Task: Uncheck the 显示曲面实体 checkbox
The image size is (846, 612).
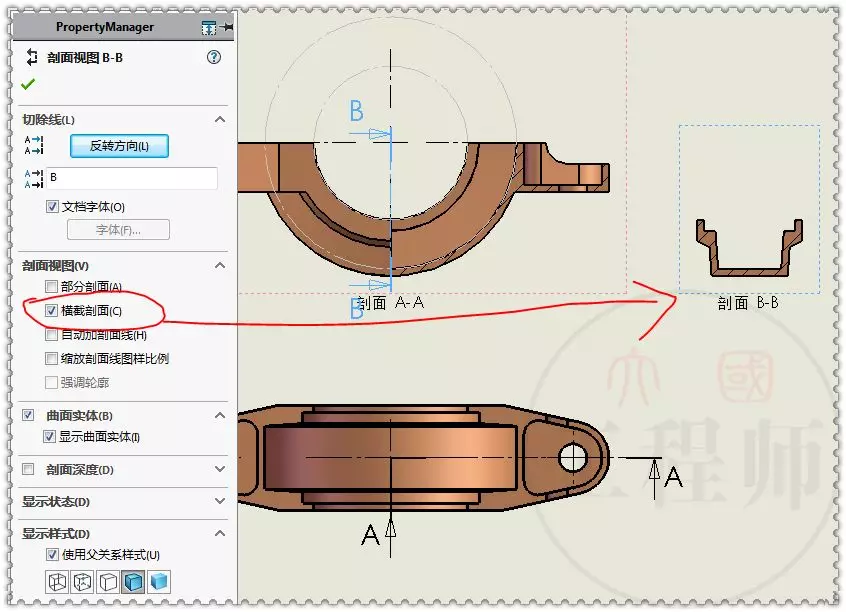Action: click(x=49, y=436)
